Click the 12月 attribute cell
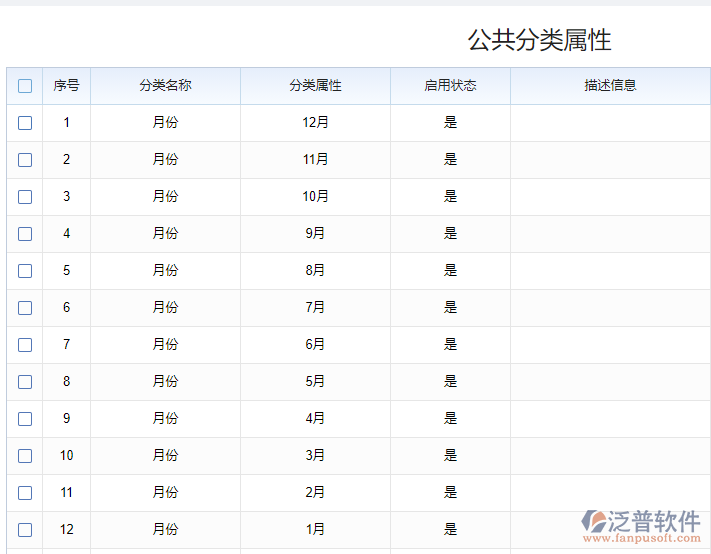Image resolution: width=711 pixels, height=554 pixels. (x=315, y=123)
